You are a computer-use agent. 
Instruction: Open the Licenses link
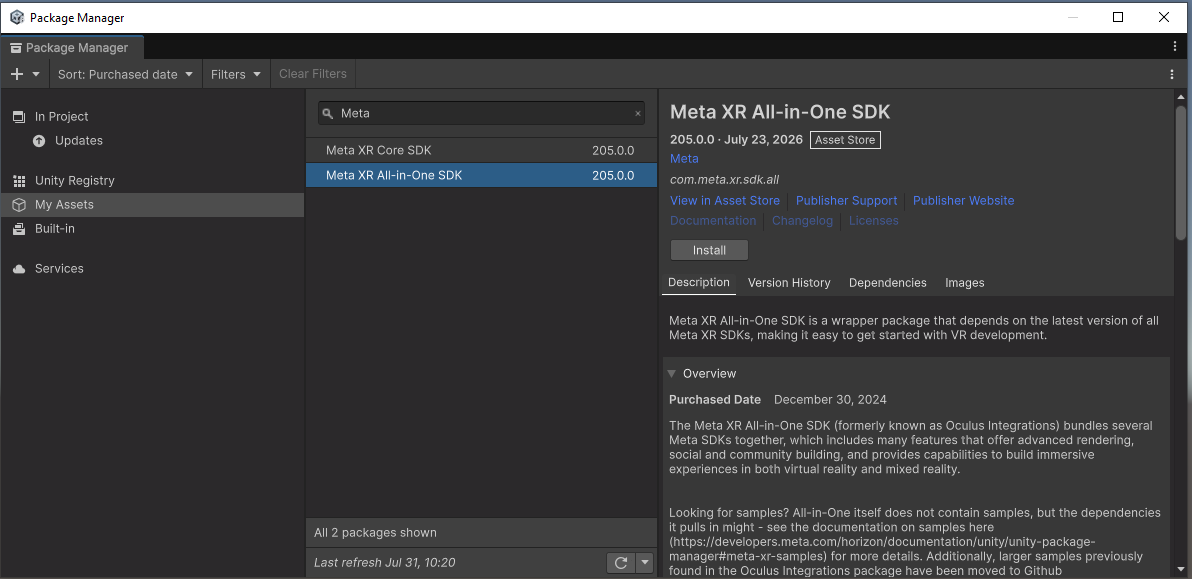click(x=873, y=220)
